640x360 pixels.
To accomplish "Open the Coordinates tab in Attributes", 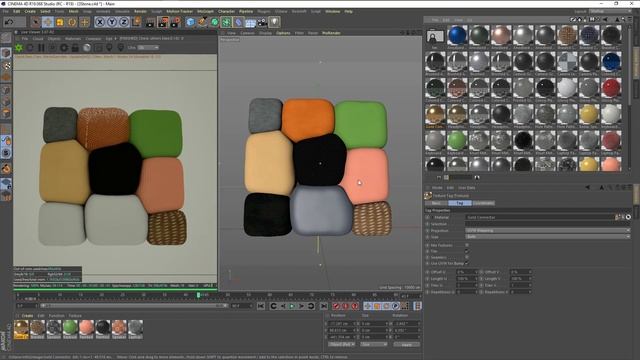I will coord(484,203).
